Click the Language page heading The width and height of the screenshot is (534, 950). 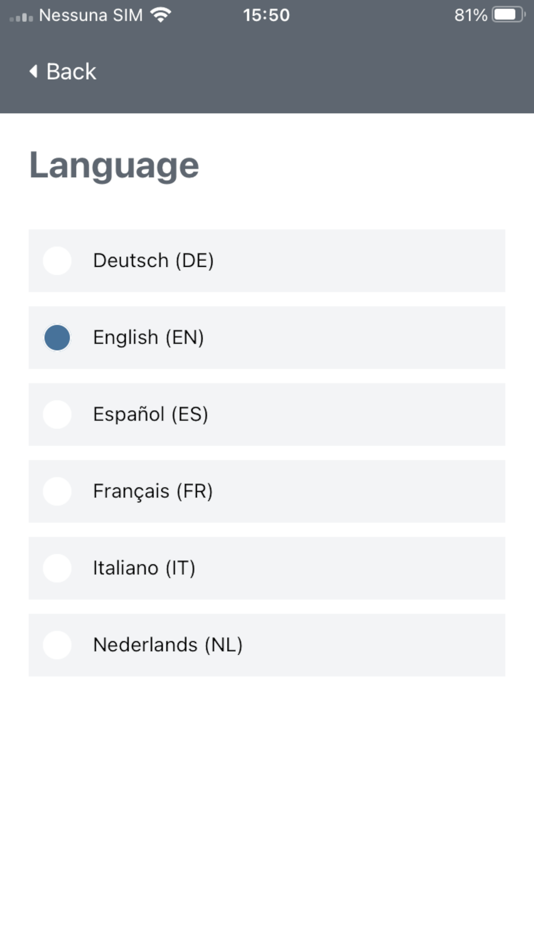tap(114, 166)
